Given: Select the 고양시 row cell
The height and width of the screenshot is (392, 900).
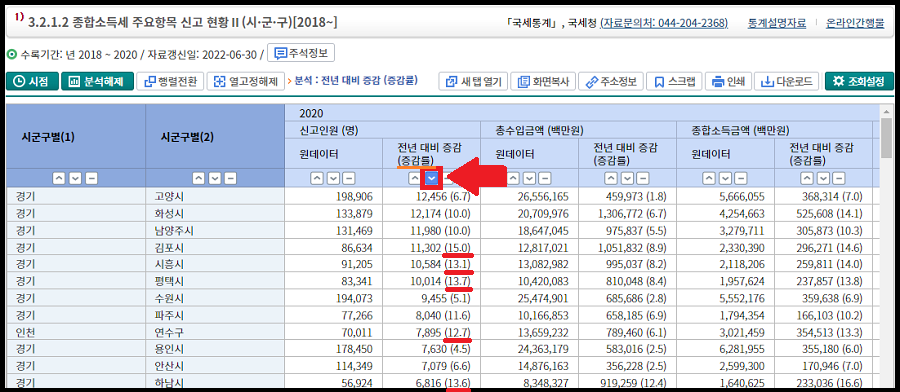Looking at the screenshot, I should click(x=215, y=197).
